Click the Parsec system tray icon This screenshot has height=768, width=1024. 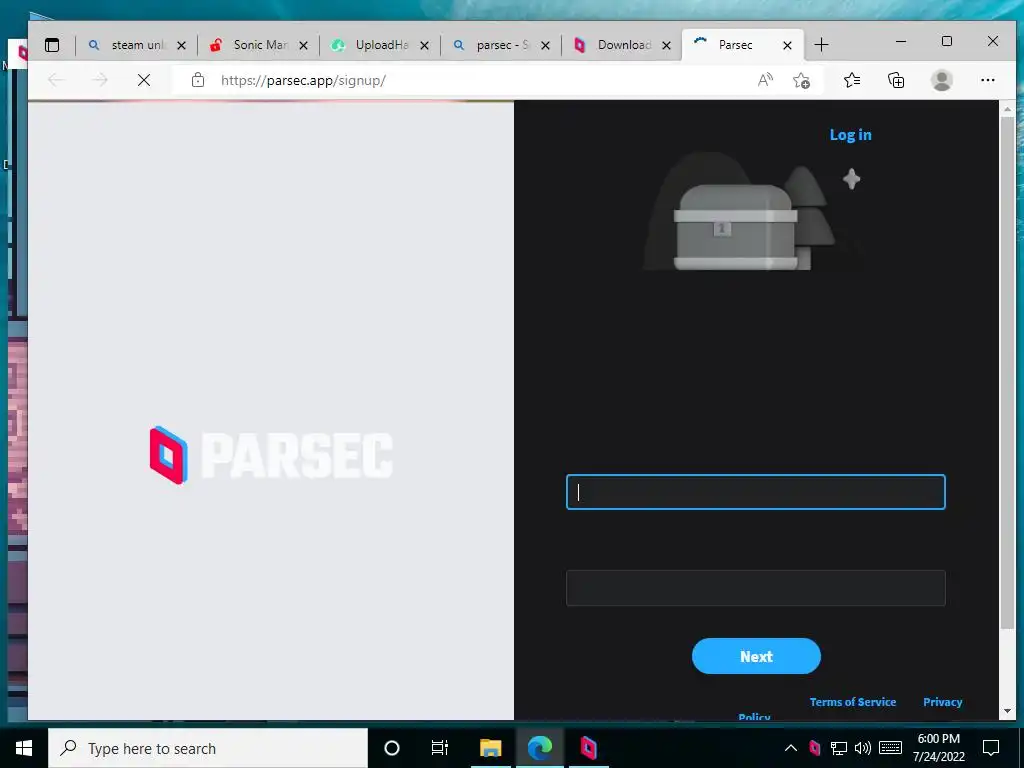(814, 748)
